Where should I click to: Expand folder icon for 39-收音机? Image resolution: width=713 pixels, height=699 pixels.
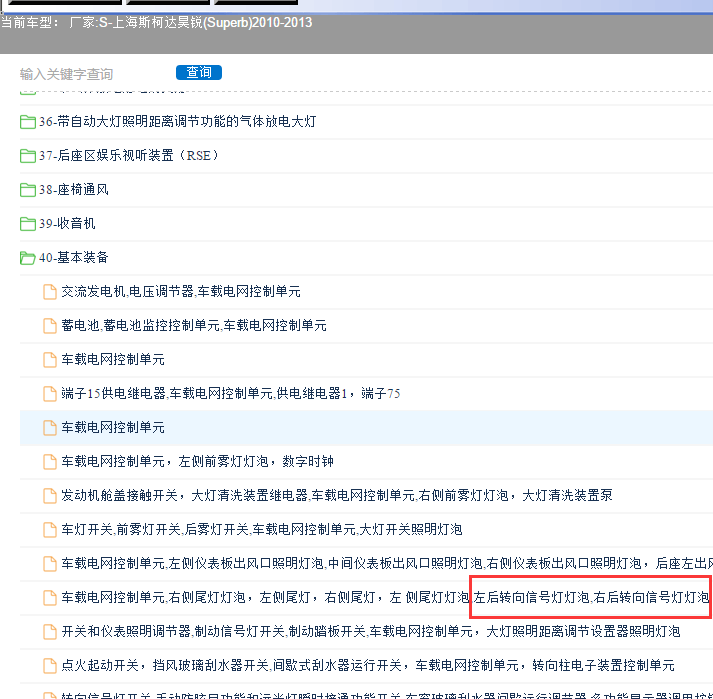click(28, 224)
